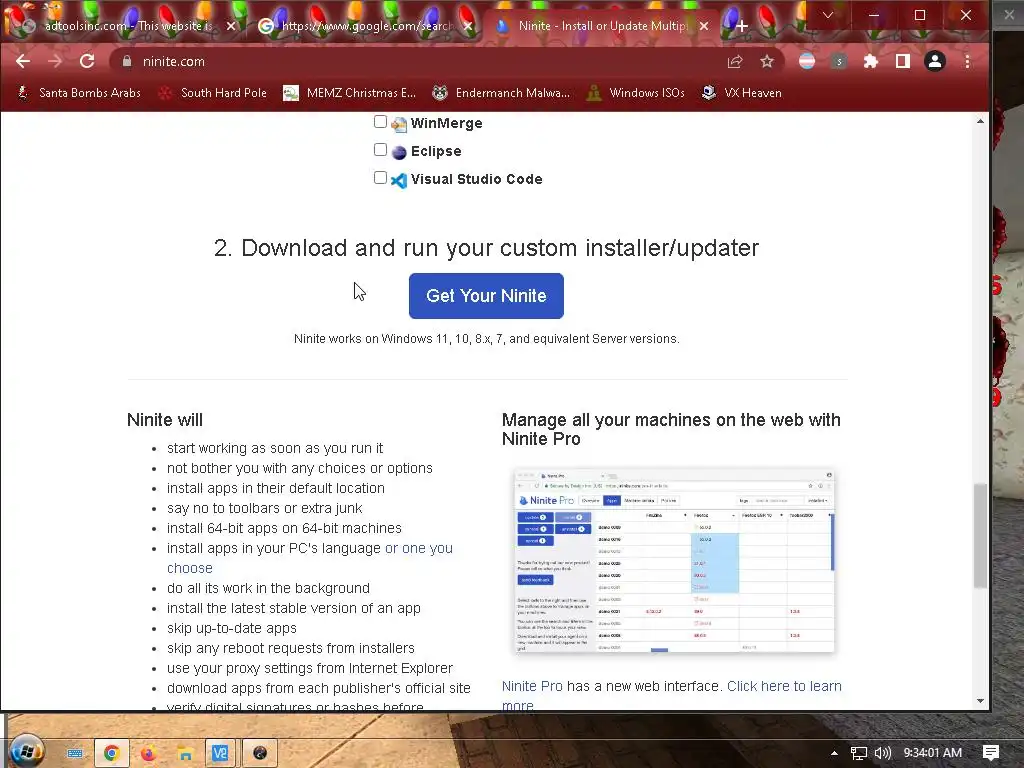
Task: Click the Chrome taskbar icon
Action: (112, 754)
